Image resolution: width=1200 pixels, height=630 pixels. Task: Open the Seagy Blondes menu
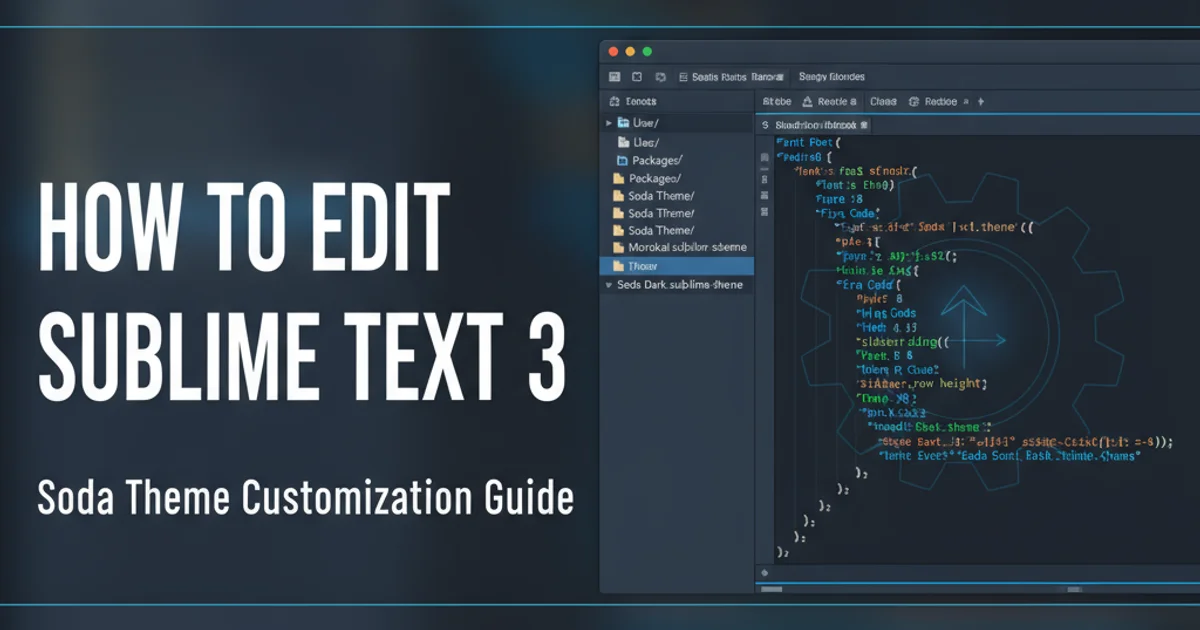click(x=832, y=77)
